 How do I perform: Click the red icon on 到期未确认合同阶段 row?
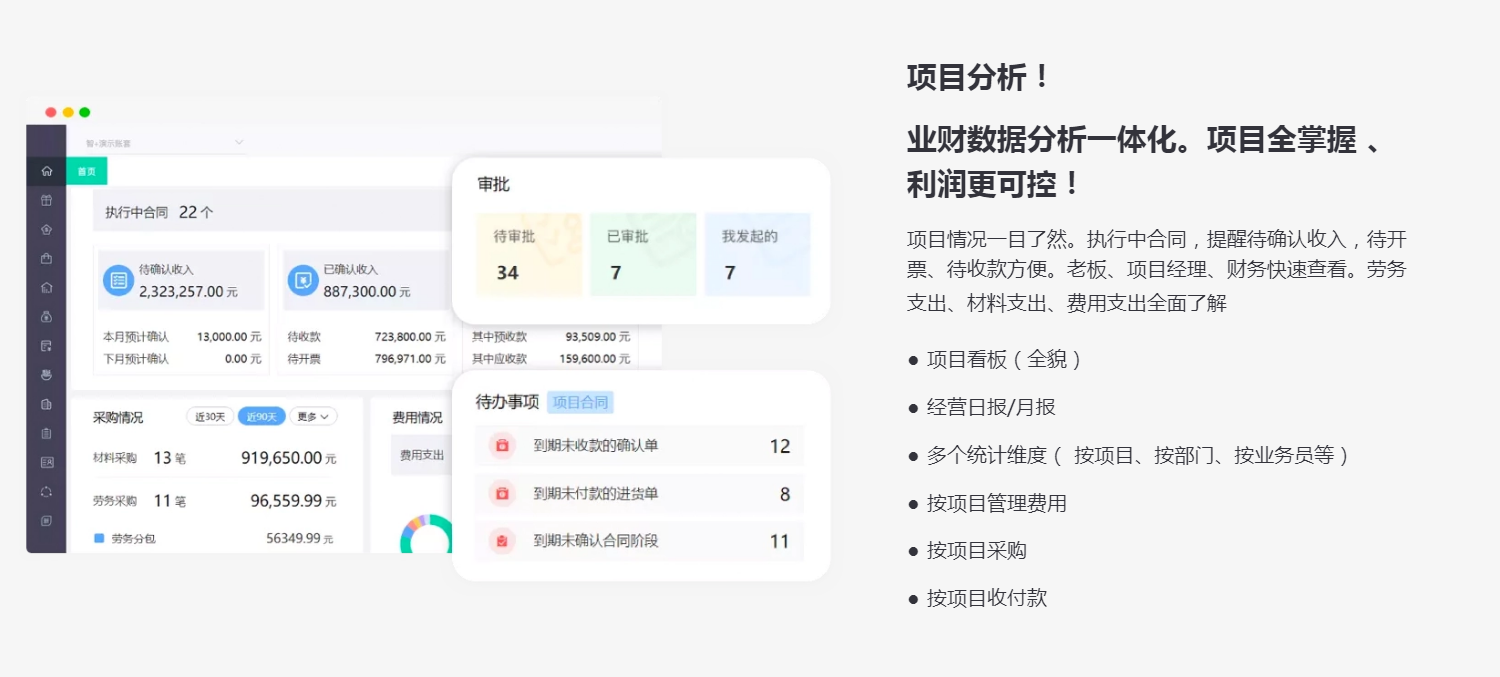coord(502,541)
